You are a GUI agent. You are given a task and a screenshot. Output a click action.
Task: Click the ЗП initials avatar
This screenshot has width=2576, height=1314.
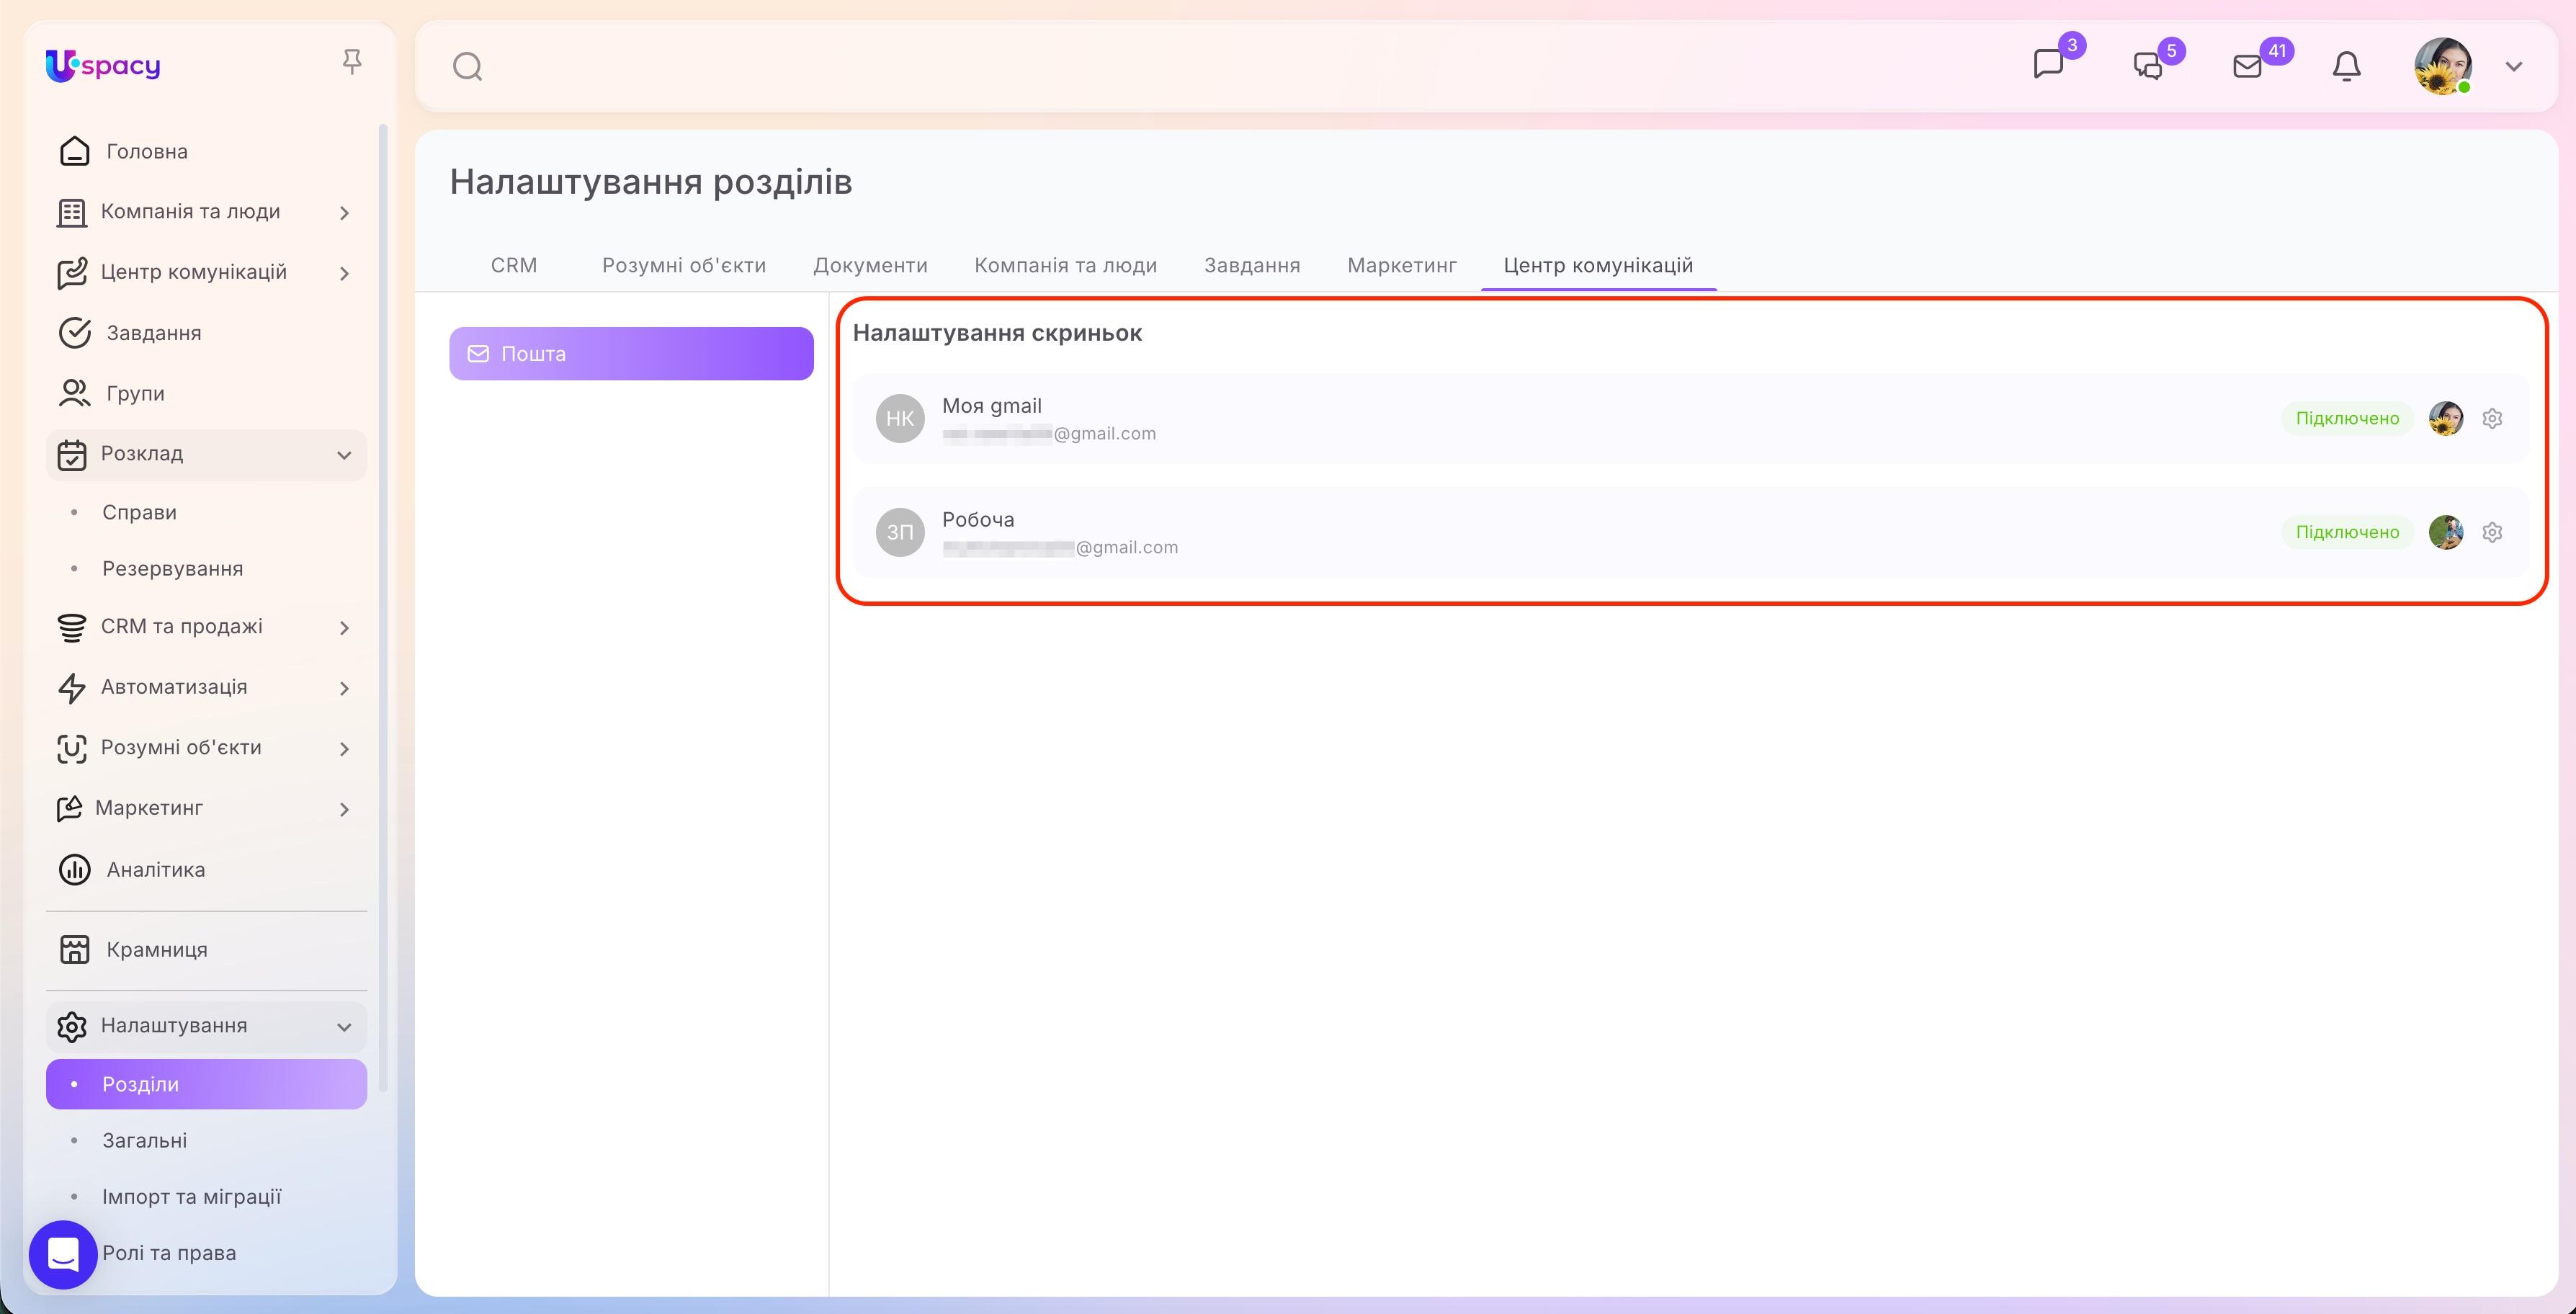[x=900, y=532]
